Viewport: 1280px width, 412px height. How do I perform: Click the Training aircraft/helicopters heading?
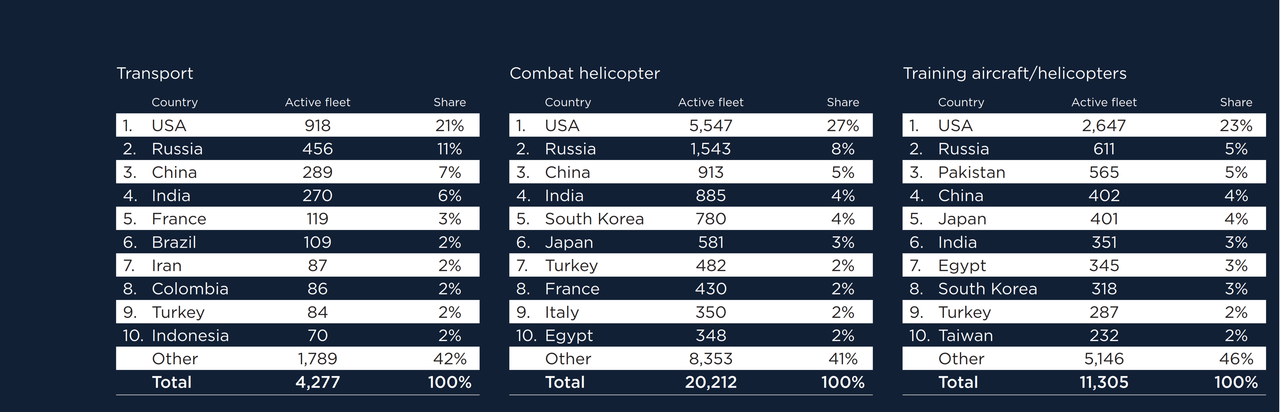[x=1015, y=73]
